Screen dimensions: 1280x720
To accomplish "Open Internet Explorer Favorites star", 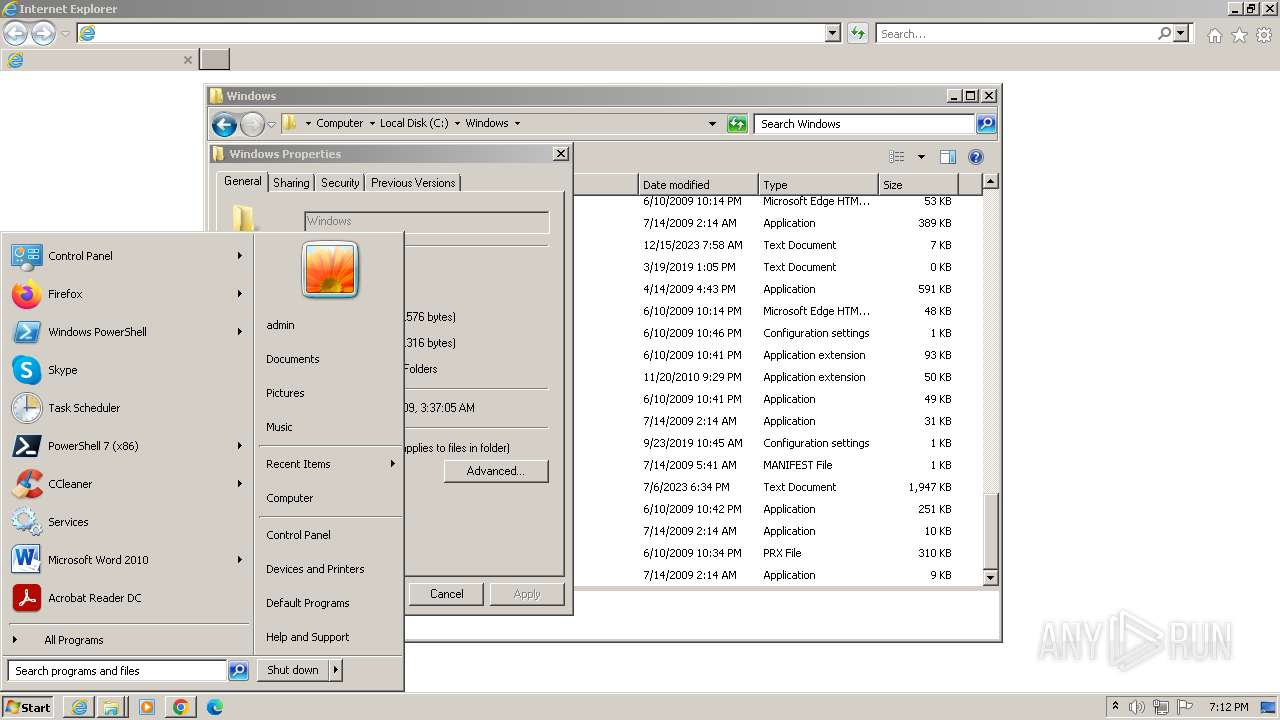I will 1239,35.
